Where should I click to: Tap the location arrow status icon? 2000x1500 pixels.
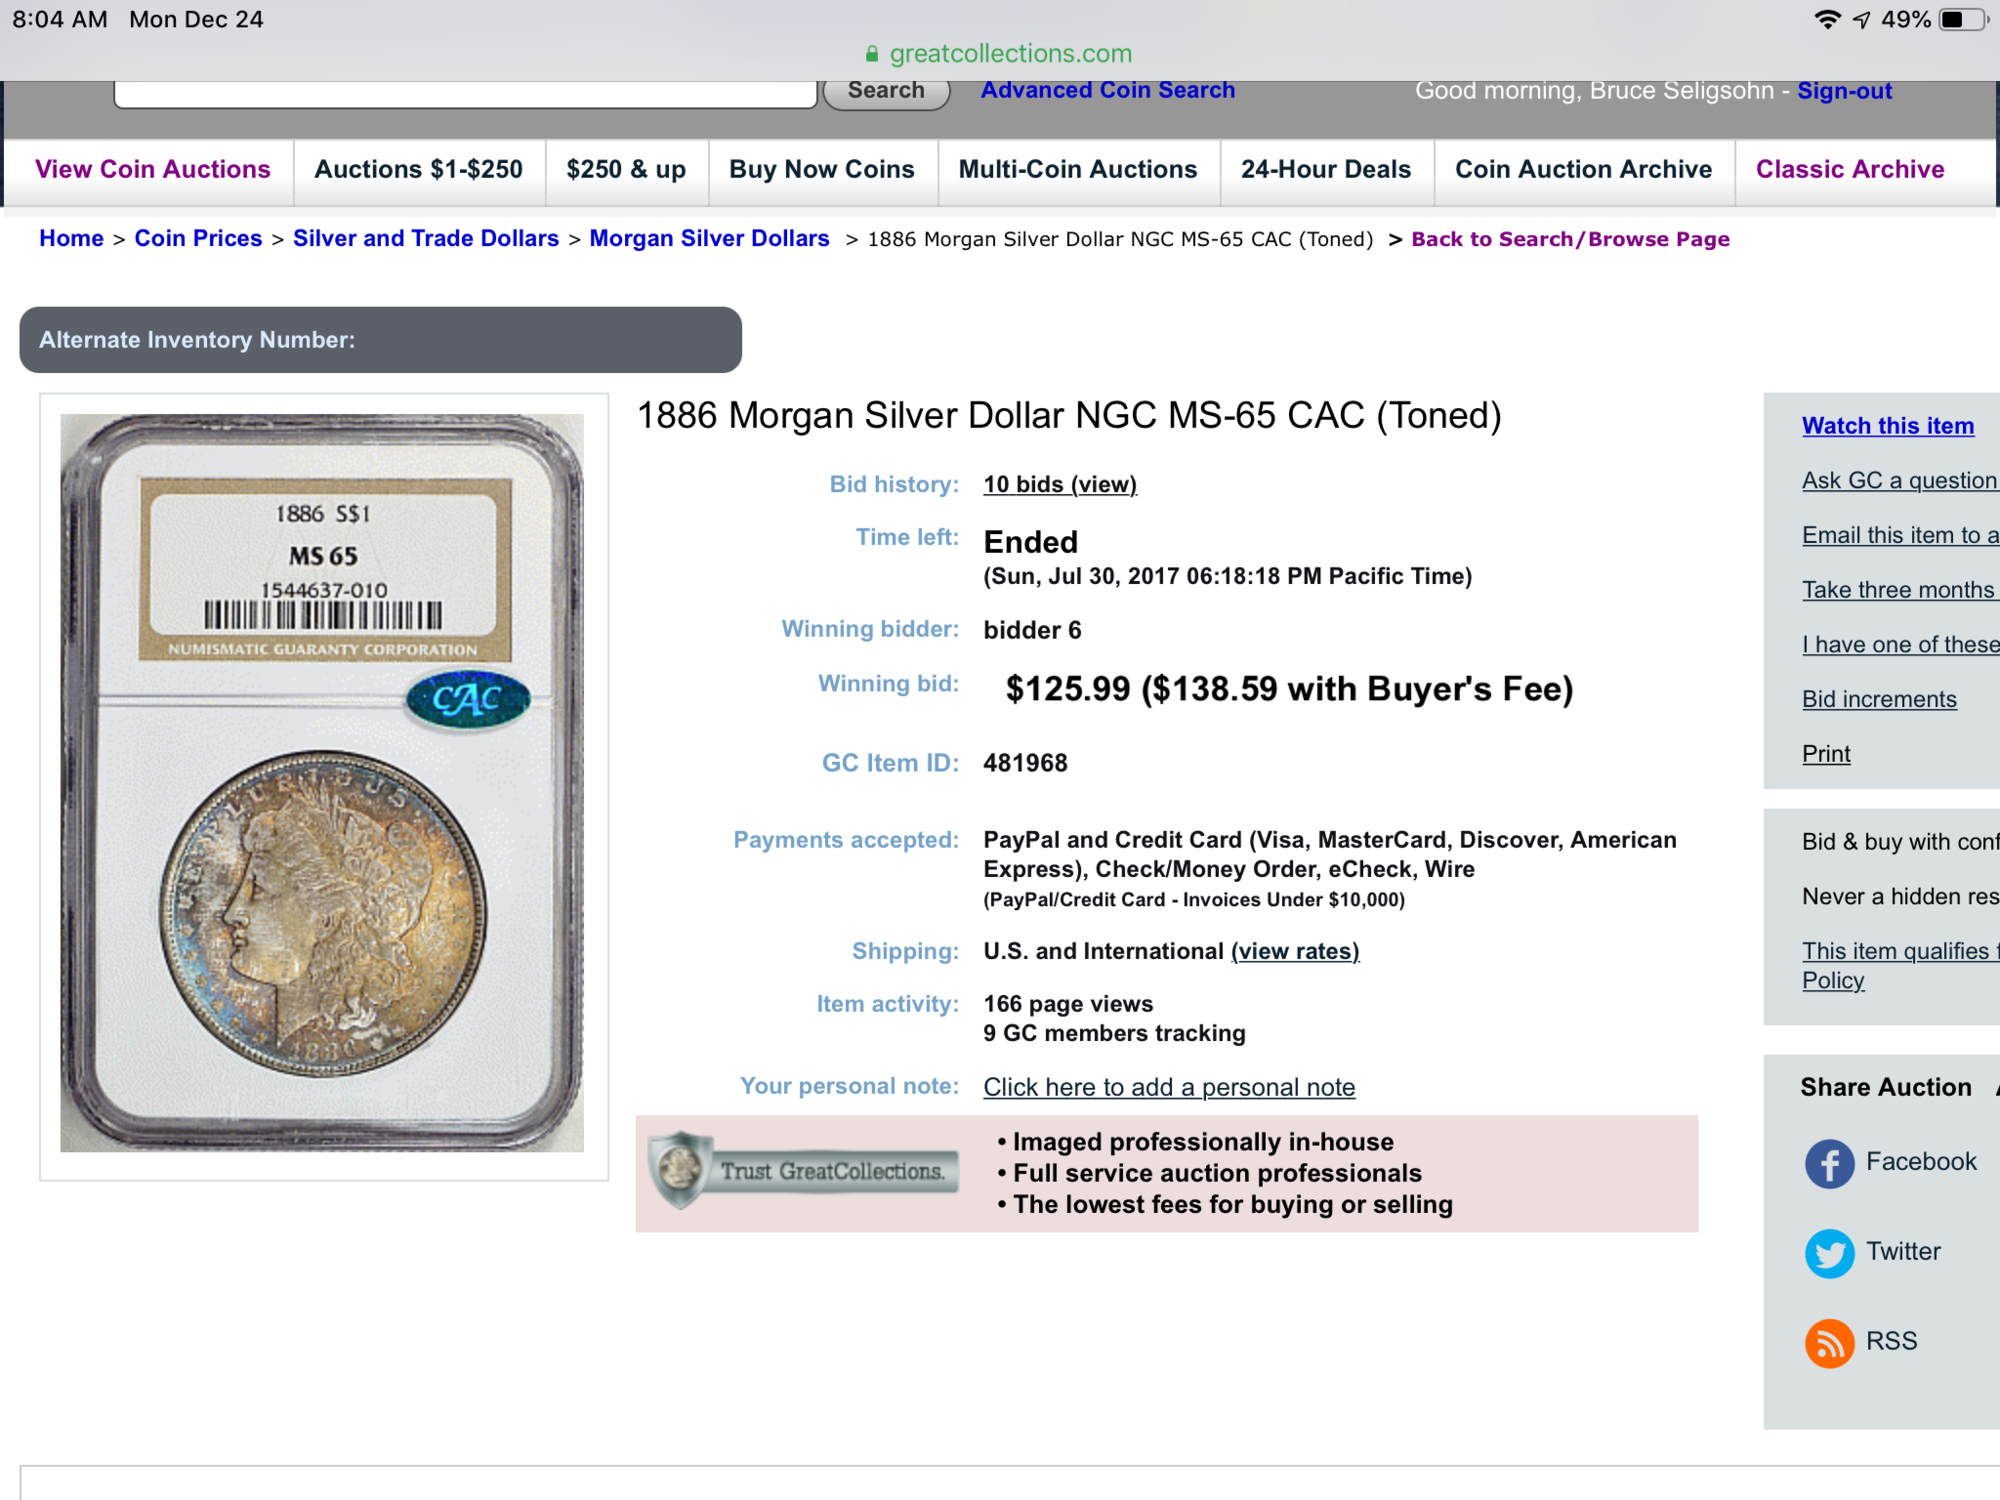[1861, 20]
